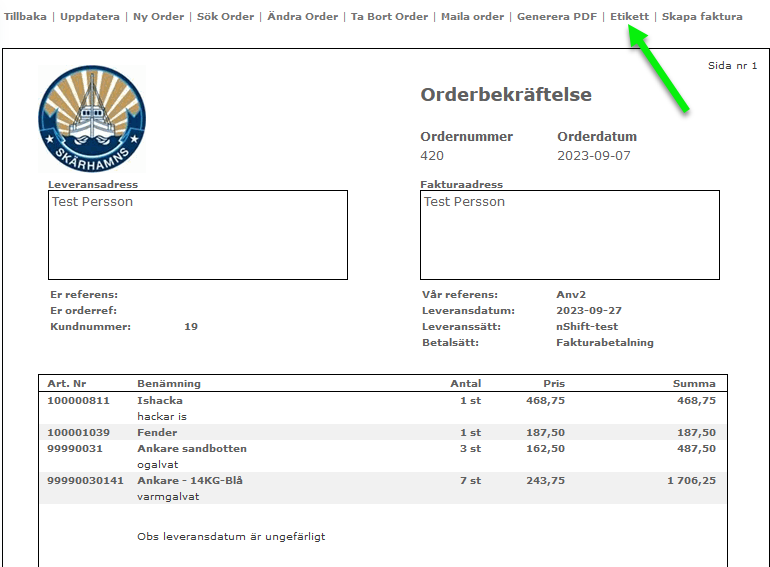The width and height of the screenshot is (770, 567).
Task: Click Ankare sandbotten item name
Action: (x=192, y=449)
